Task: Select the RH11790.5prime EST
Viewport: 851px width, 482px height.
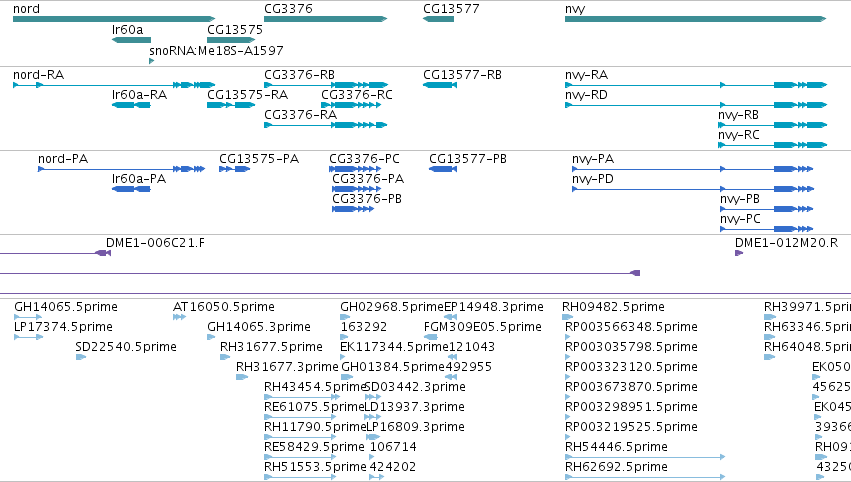Action: [x=300, y=437]
